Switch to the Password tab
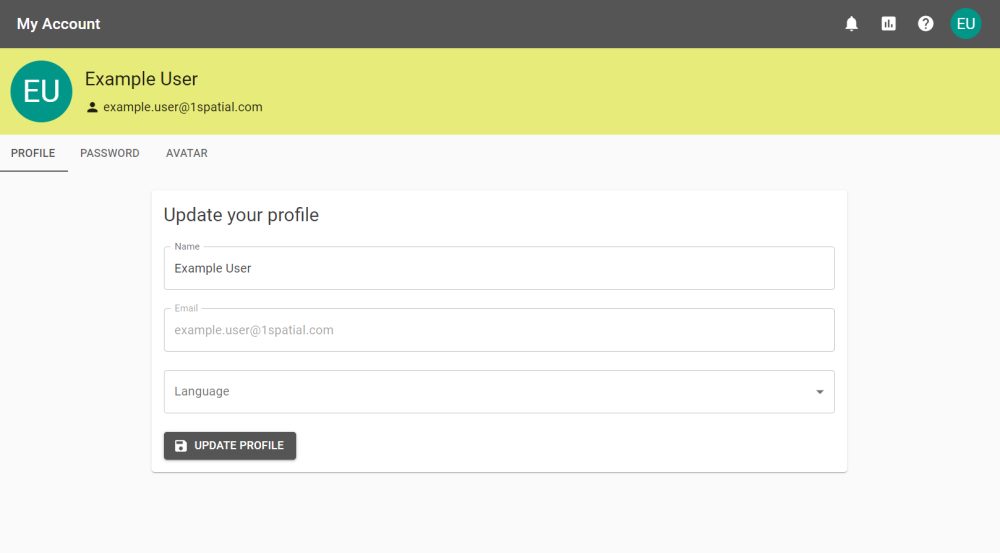1000x553 pixels. (110, 153)
